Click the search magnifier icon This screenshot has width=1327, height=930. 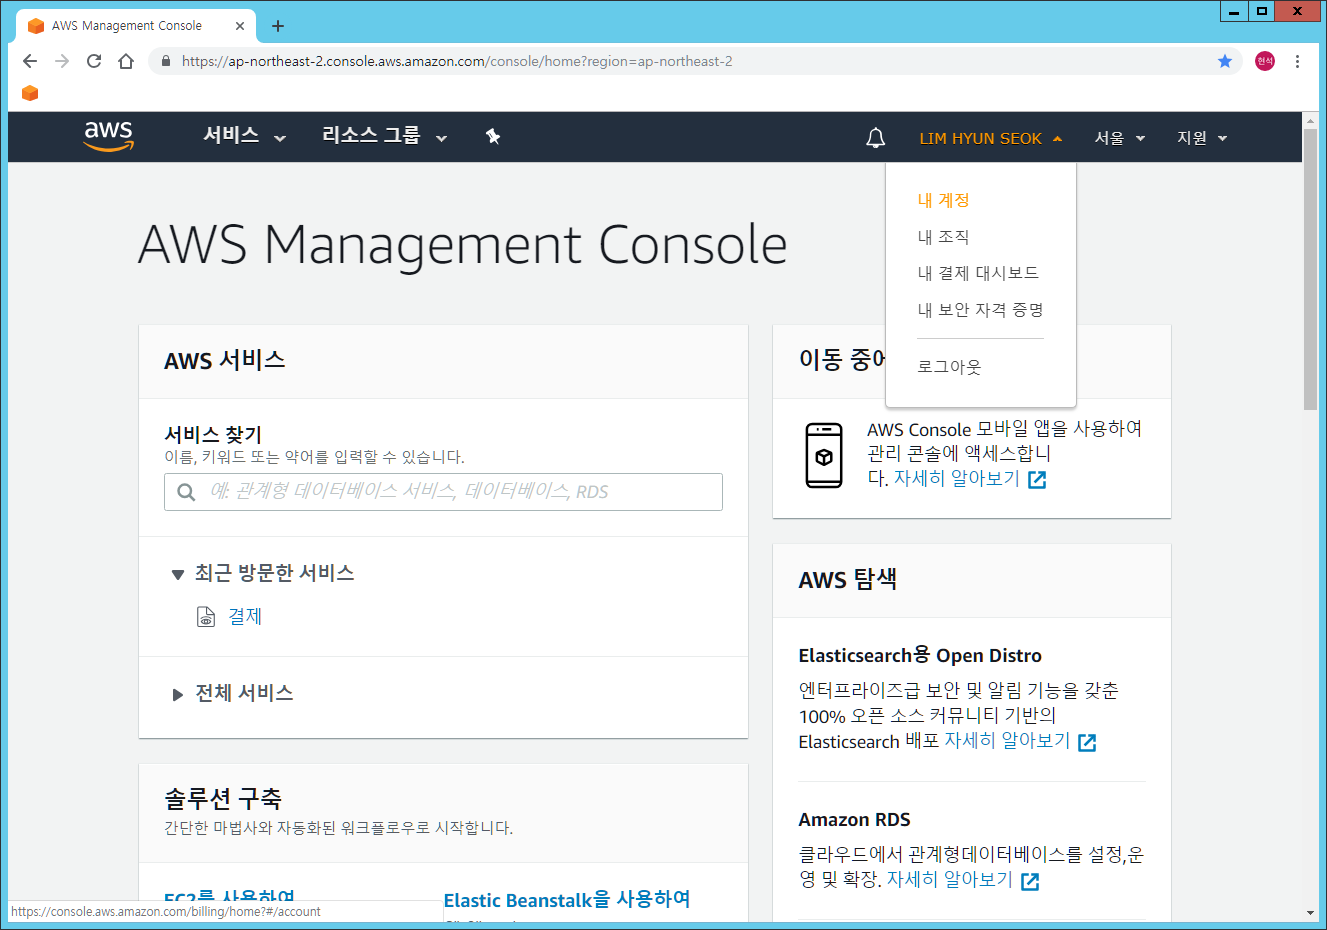point(186,492)
